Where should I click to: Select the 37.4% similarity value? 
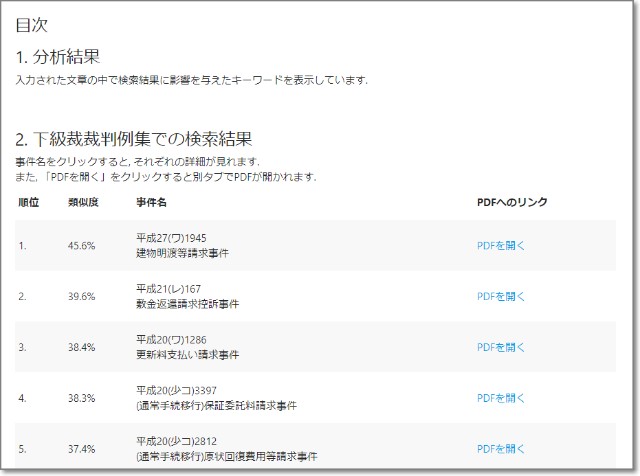(x=81, y=449)
